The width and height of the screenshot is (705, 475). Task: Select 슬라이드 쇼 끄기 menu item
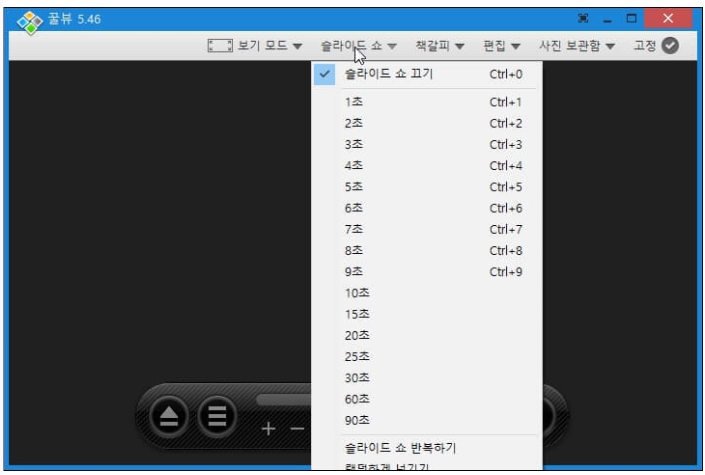pos(427,74)
